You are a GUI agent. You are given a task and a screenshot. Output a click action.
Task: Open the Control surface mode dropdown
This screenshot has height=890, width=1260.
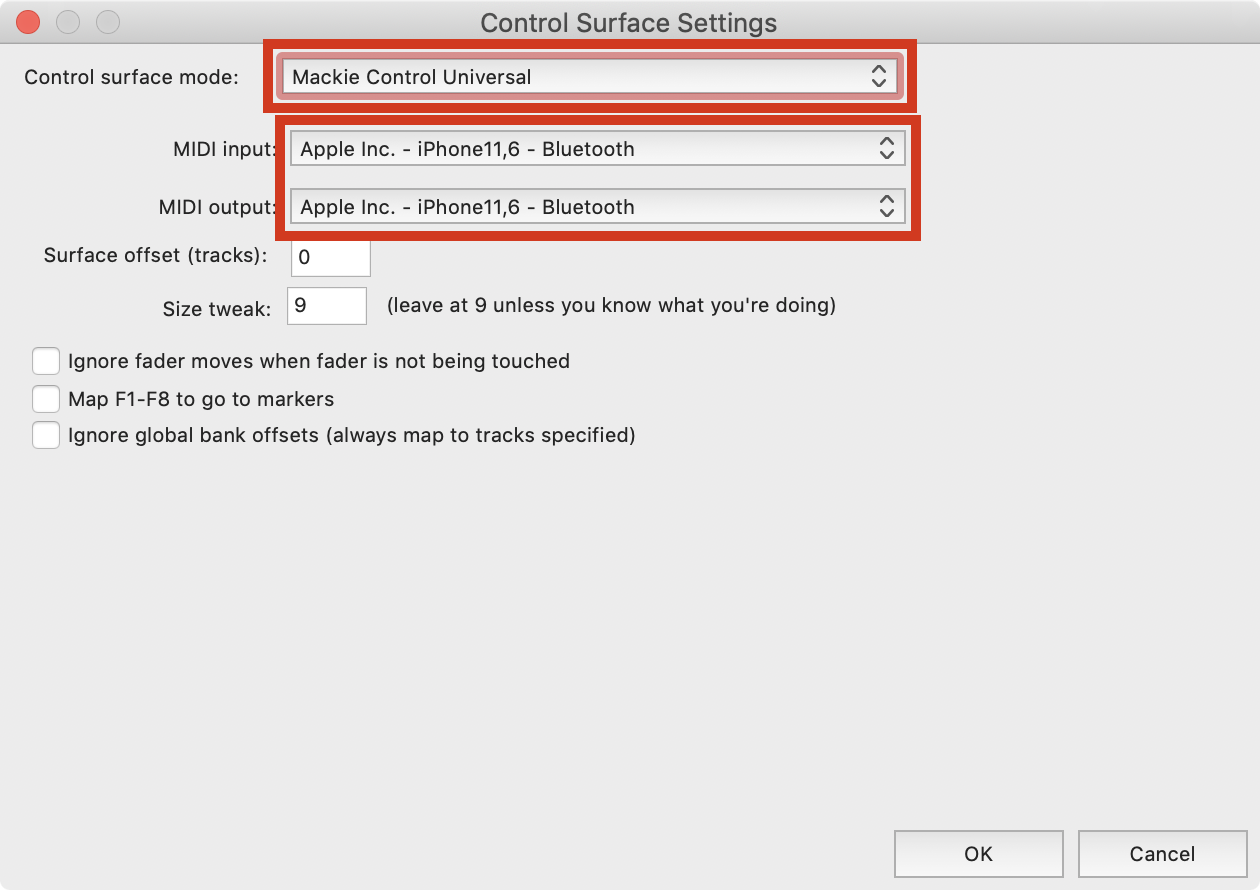[x=589, y=77]
